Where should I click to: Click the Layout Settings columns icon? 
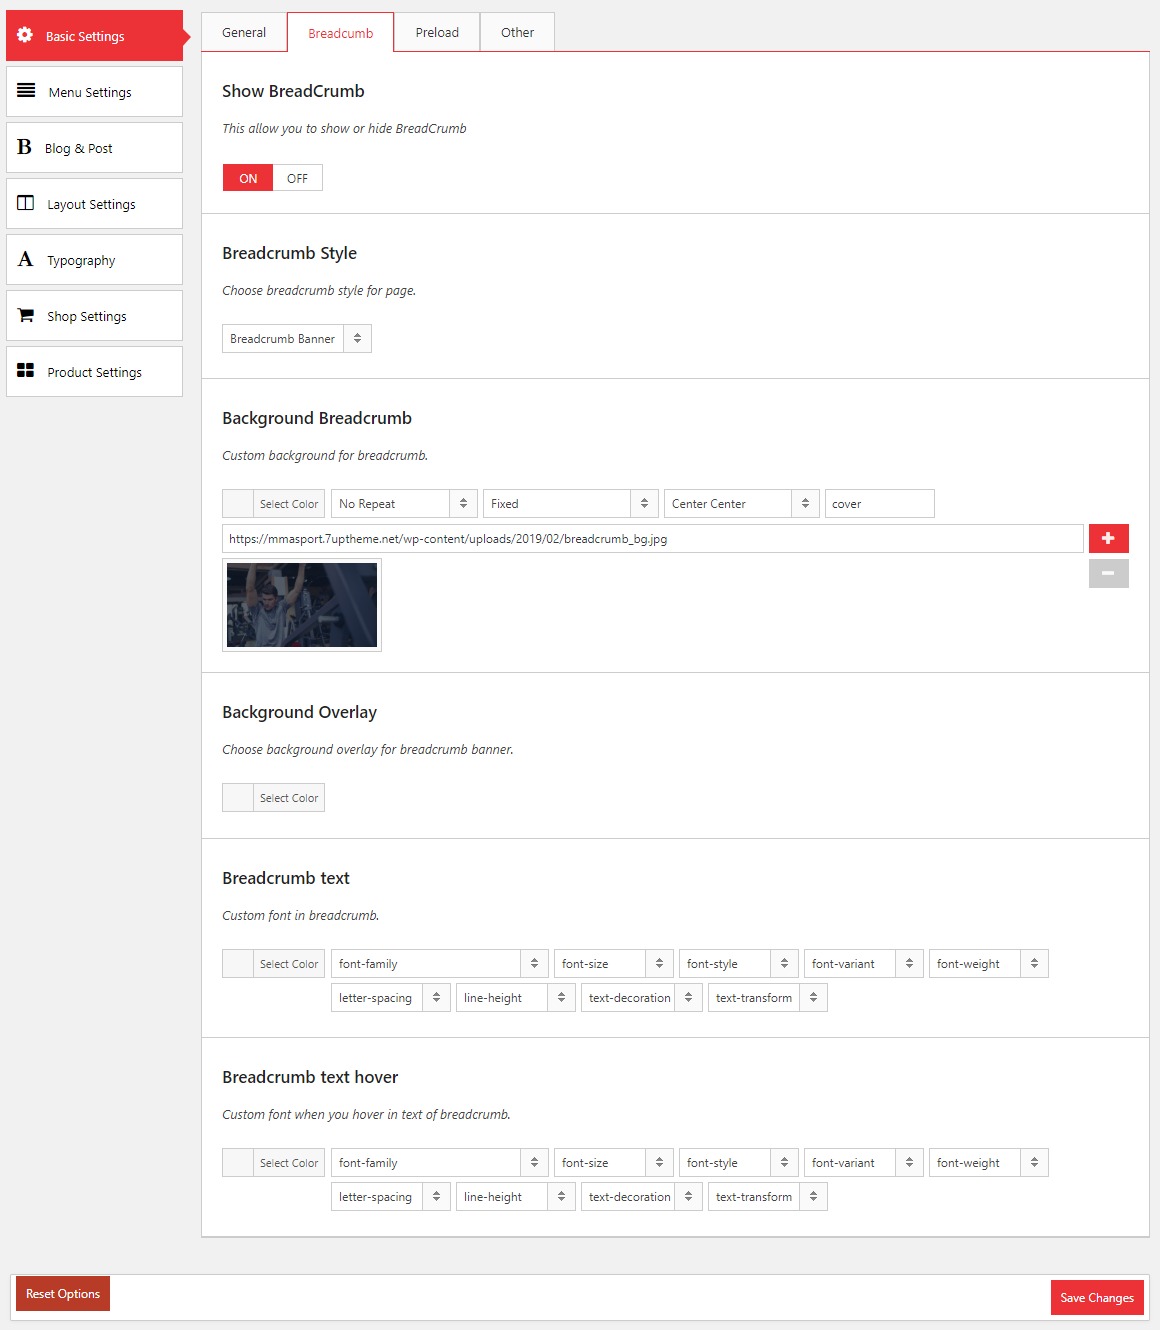pyautogui.click(x=26, y=203)
